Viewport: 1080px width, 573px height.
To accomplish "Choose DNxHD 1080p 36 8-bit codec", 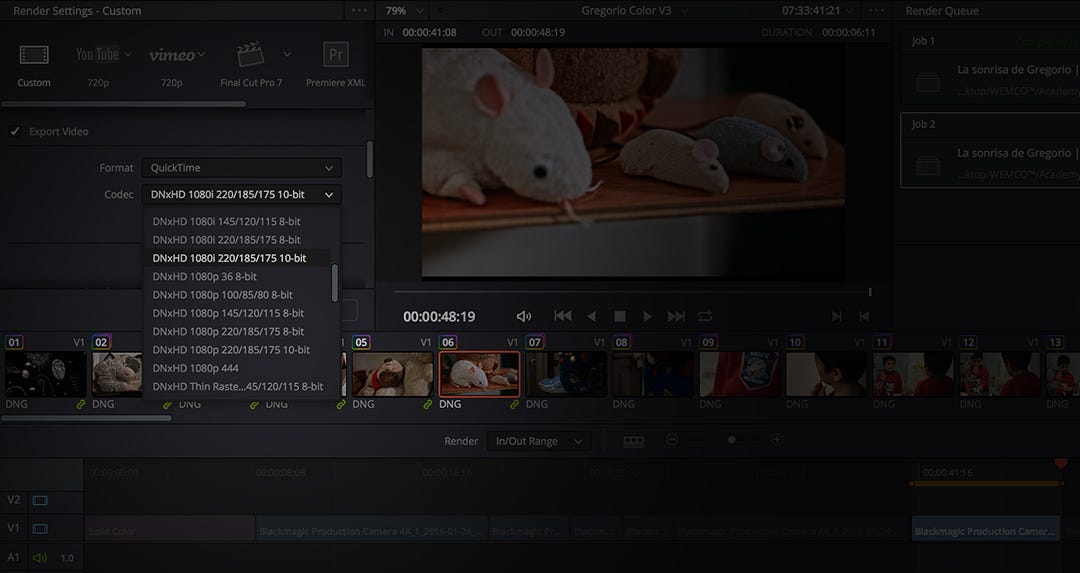I will coord(205,276).
